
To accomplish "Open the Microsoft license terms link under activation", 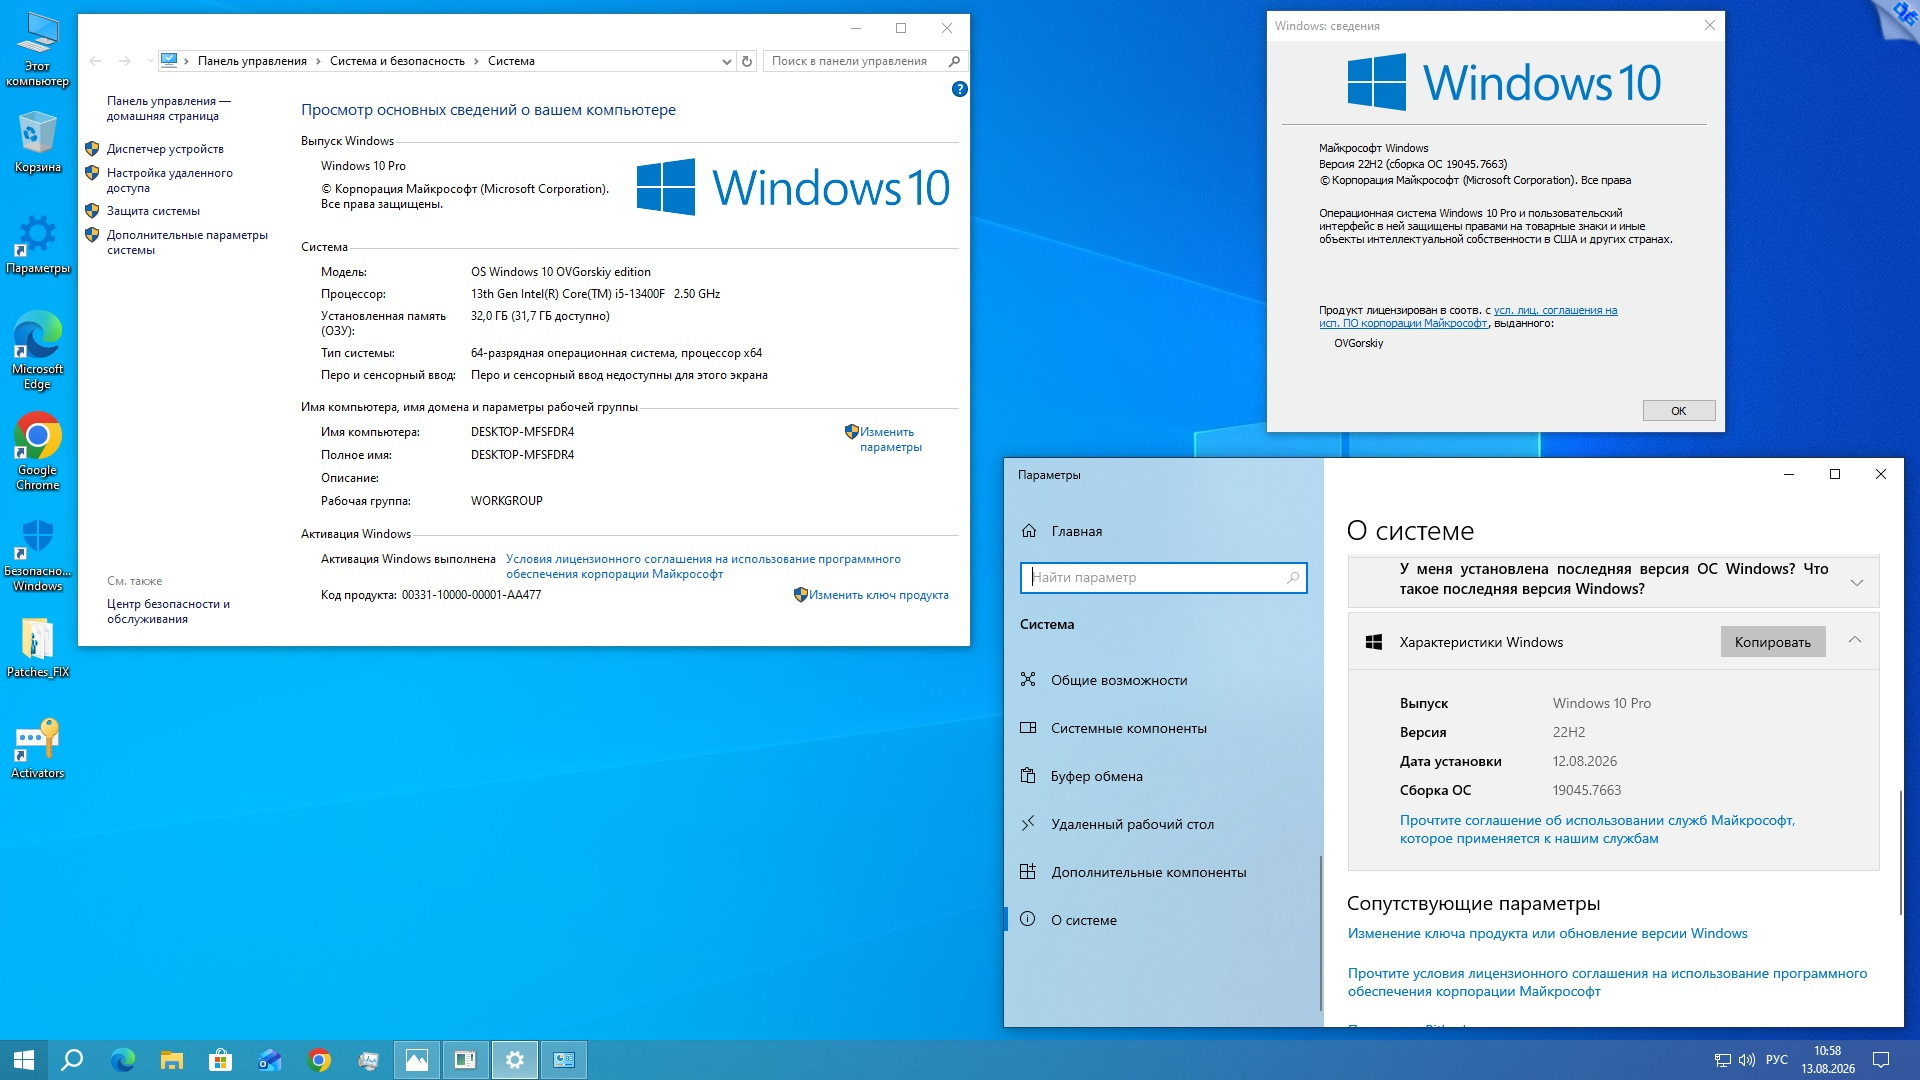I will (x=703, y=566).
